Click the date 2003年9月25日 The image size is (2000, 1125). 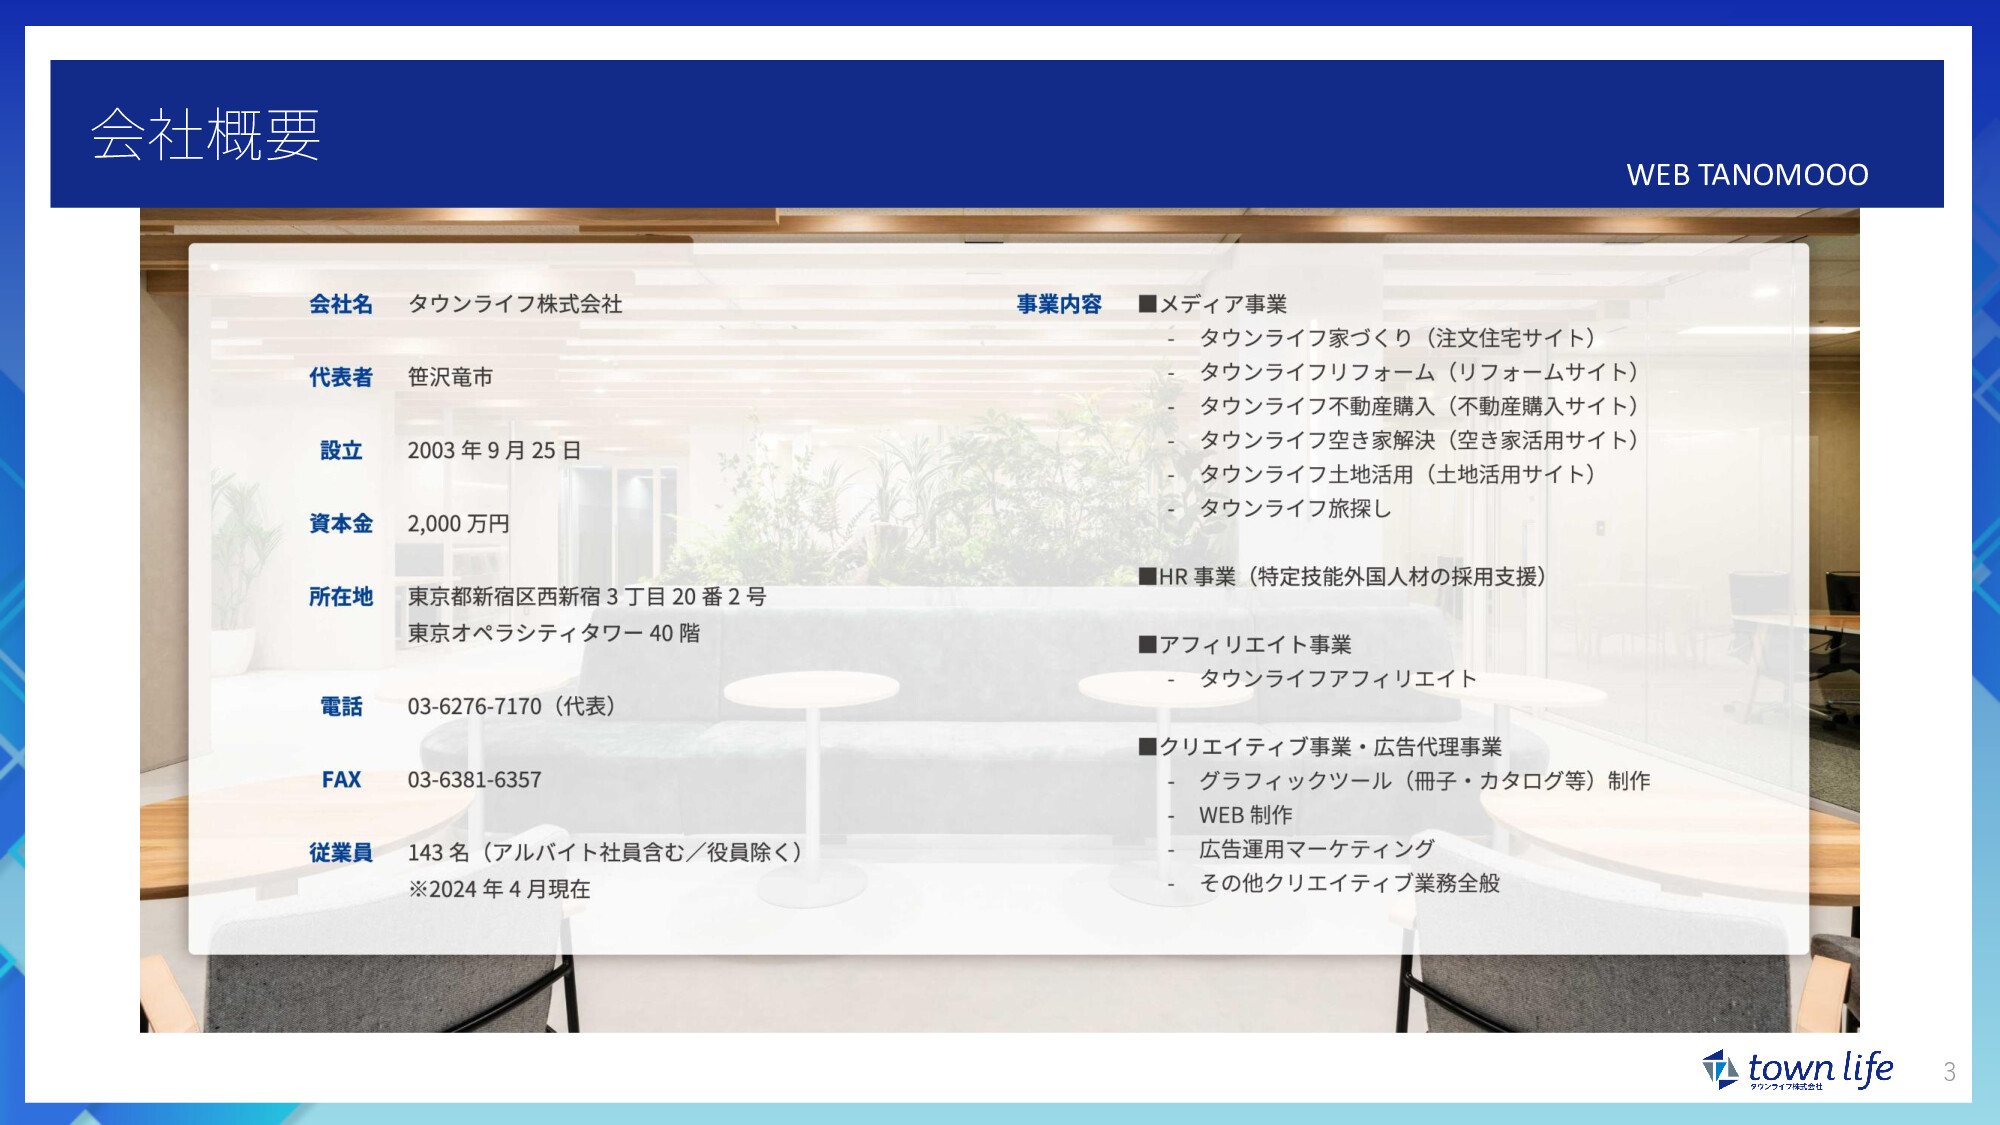coord(494,450)
